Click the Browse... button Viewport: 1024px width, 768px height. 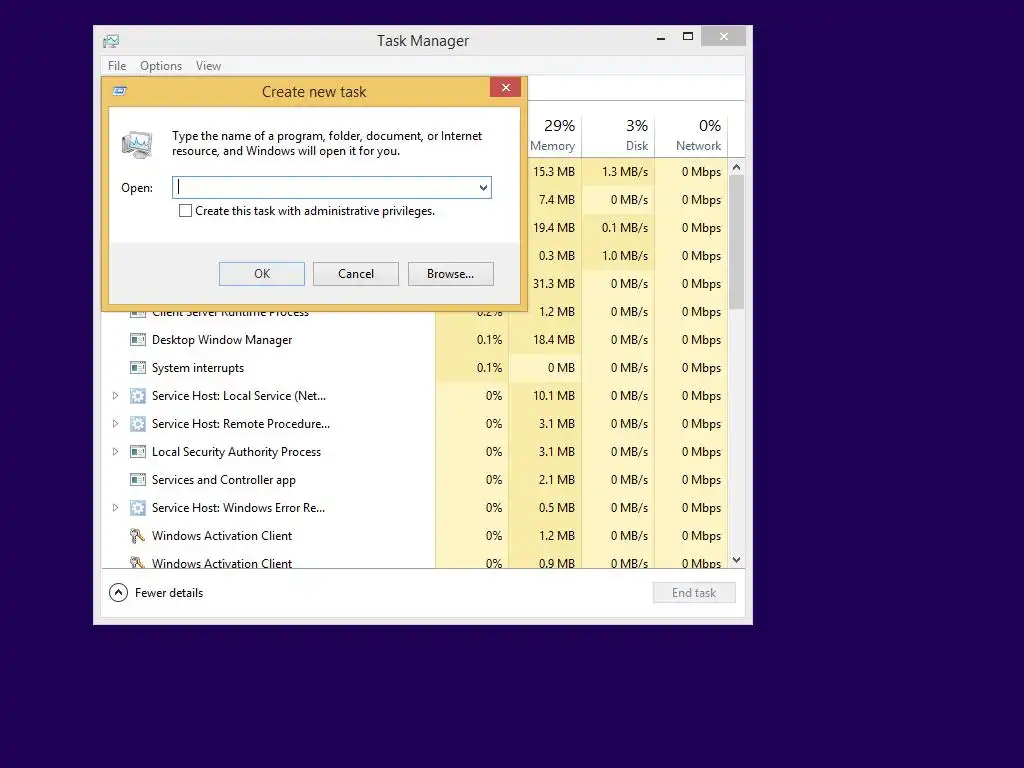tap(451, 274)
